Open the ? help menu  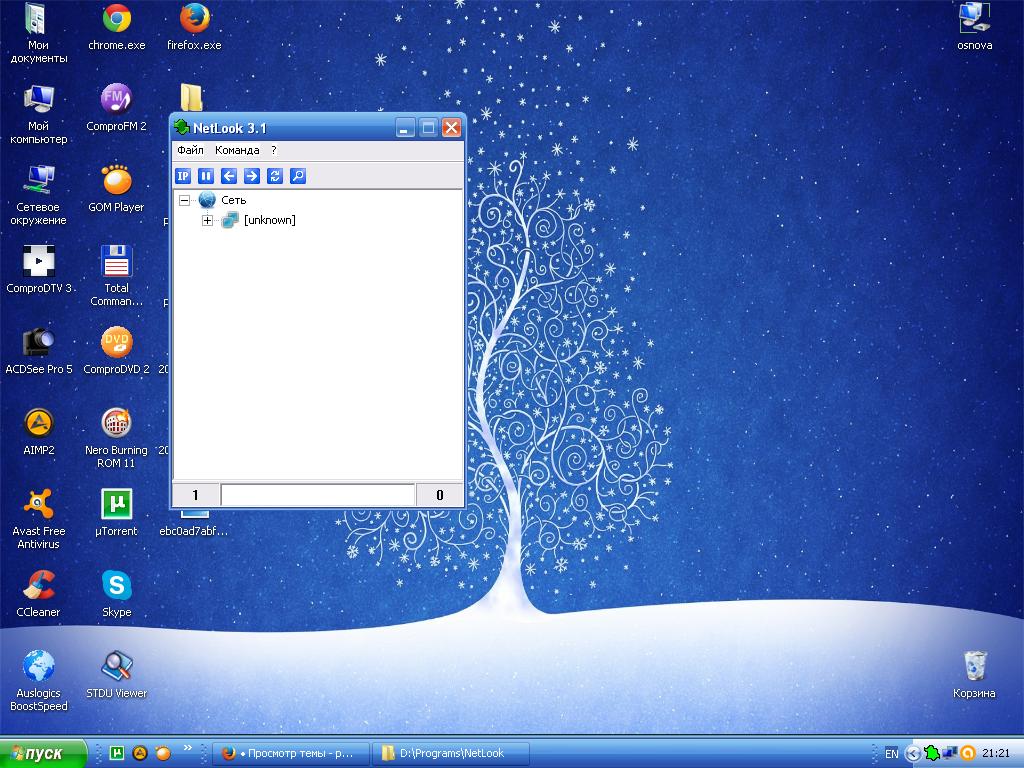[x=274, y=150]
